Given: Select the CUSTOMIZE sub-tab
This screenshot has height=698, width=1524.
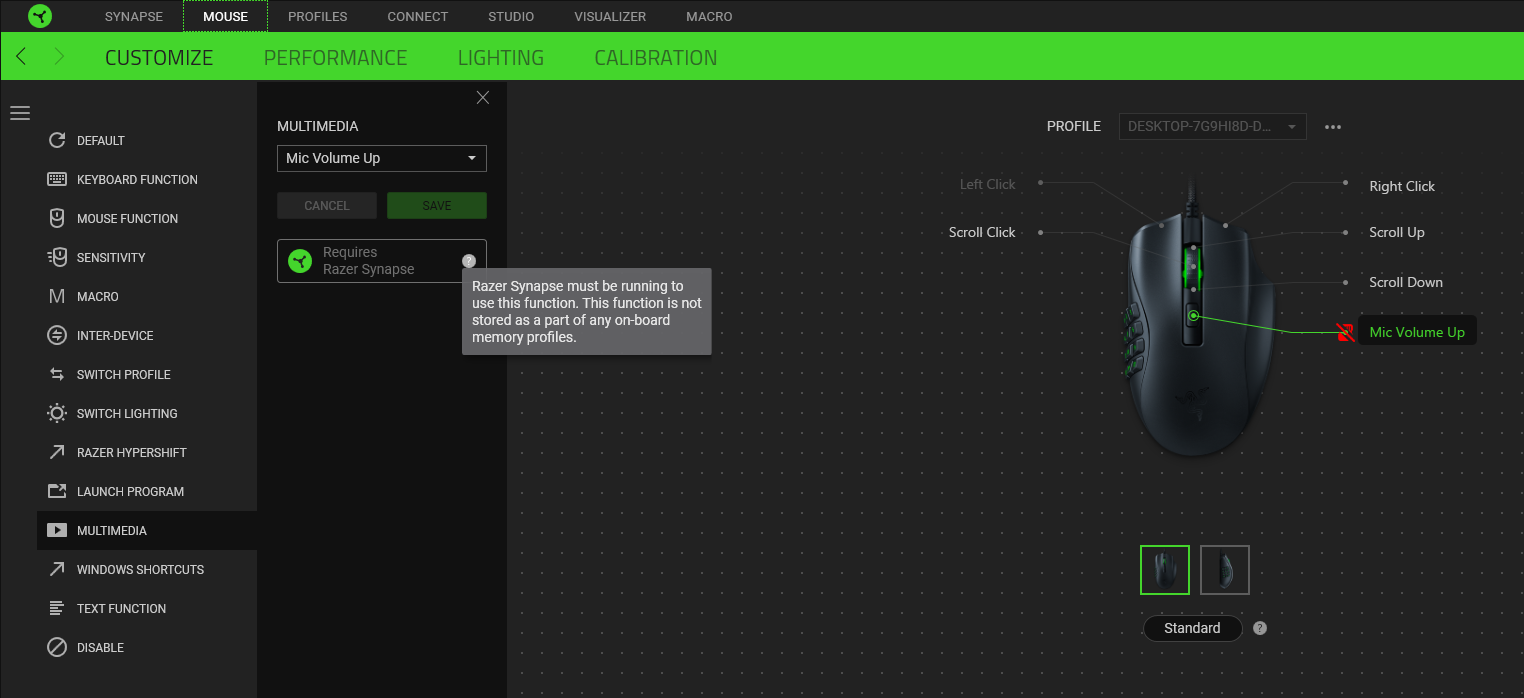Looking at the screenshot, I should [159, 57].
